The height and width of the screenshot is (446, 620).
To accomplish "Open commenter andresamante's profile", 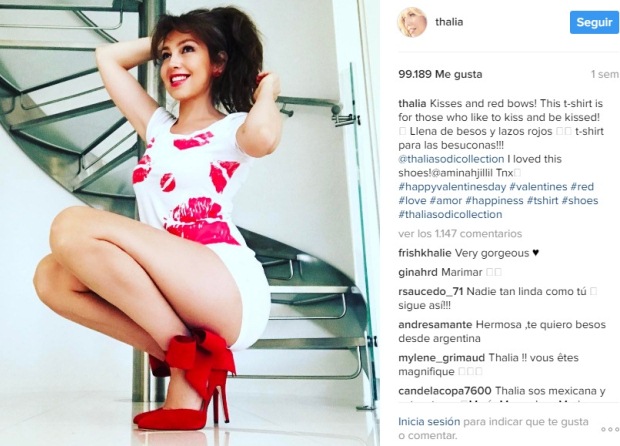I will (x=435, y=325).
